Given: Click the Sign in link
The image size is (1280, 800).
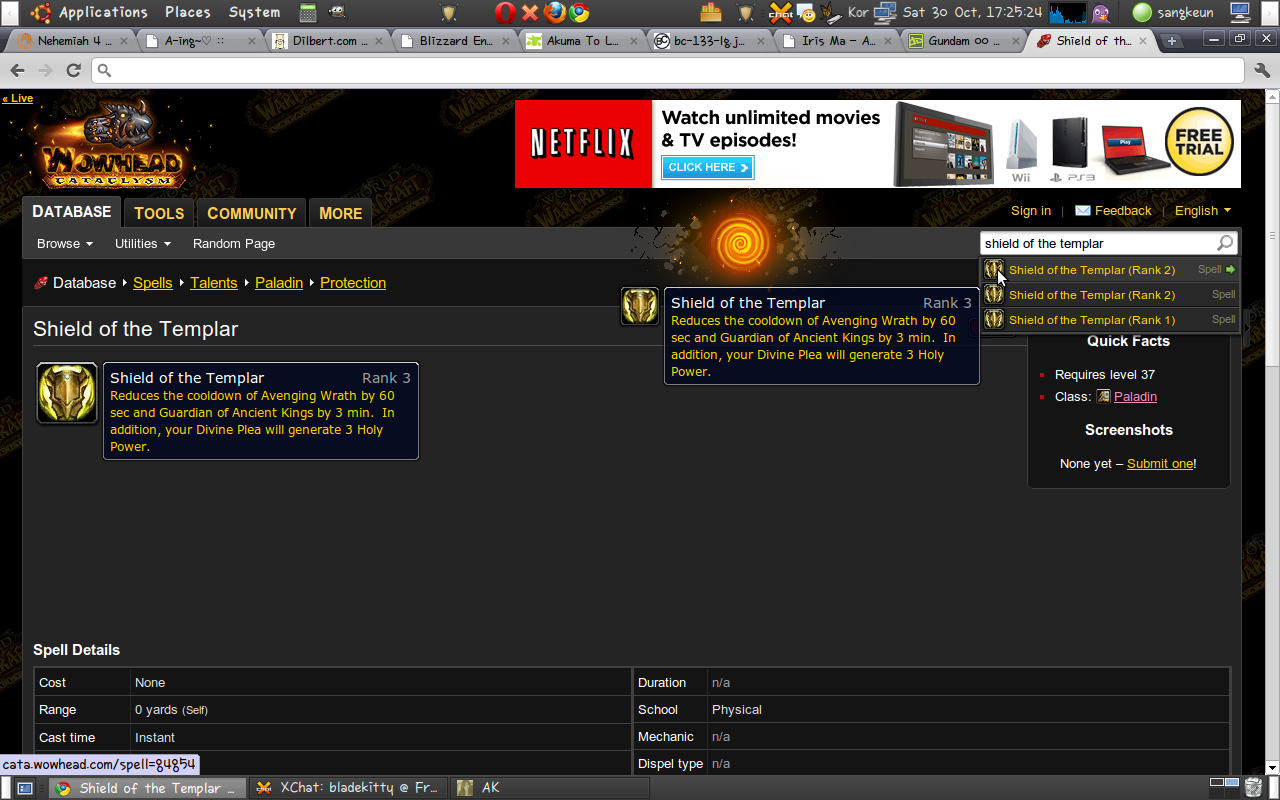Looking at the screenshot, I should pyautogui.click(x=1030, y=211).
